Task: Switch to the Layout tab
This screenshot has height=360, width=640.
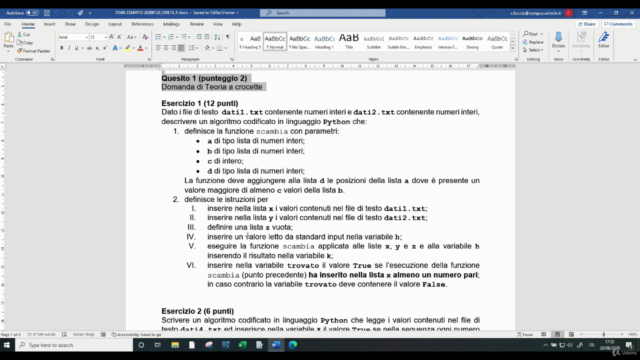Action: (x=115, y=24)
